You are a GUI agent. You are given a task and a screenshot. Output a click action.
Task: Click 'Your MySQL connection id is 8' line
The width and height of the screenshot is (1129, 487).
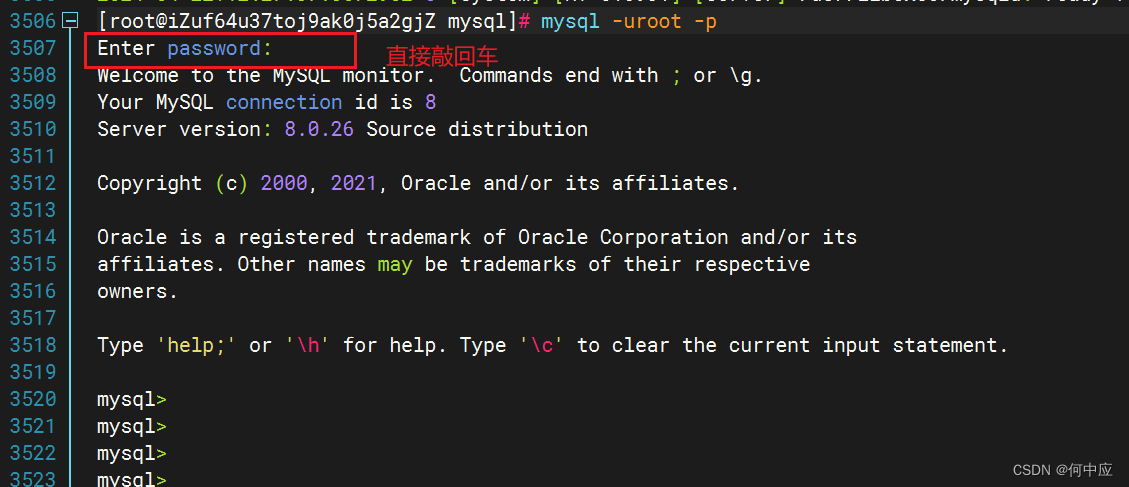[267, 103]
